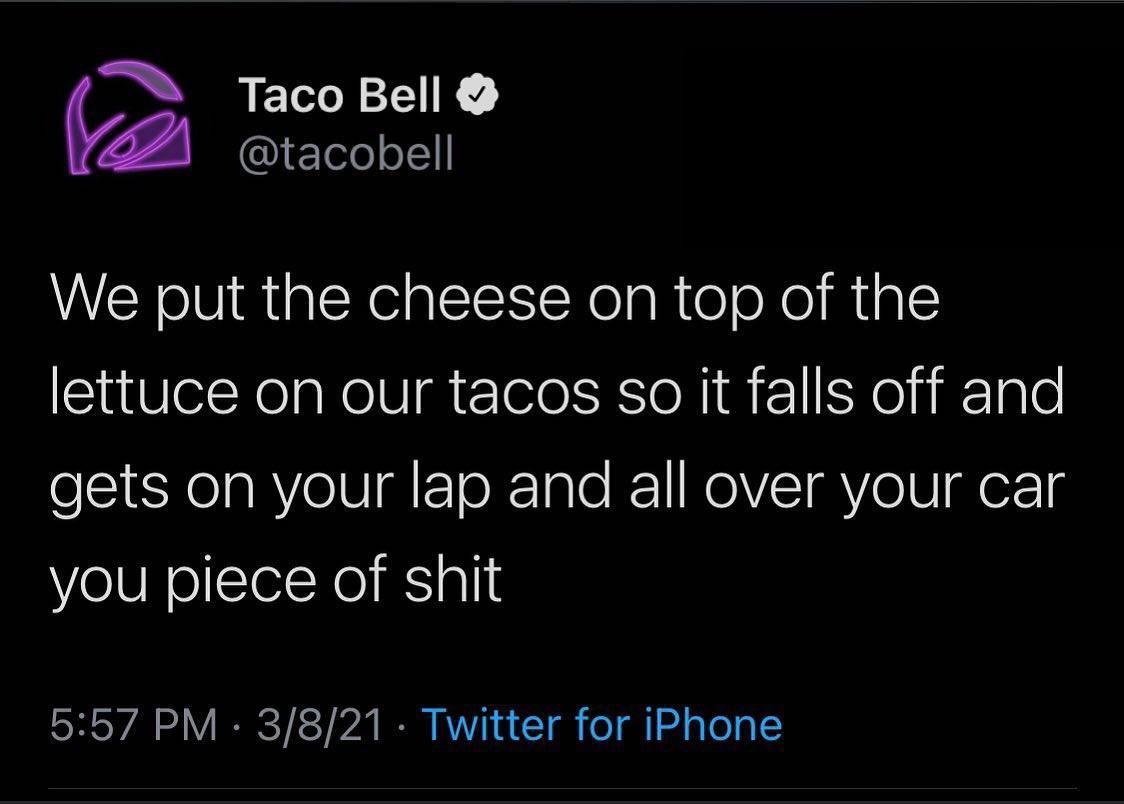
Task: Click the tweet line starting "We put the cheese"
Action: click(495, 299)
